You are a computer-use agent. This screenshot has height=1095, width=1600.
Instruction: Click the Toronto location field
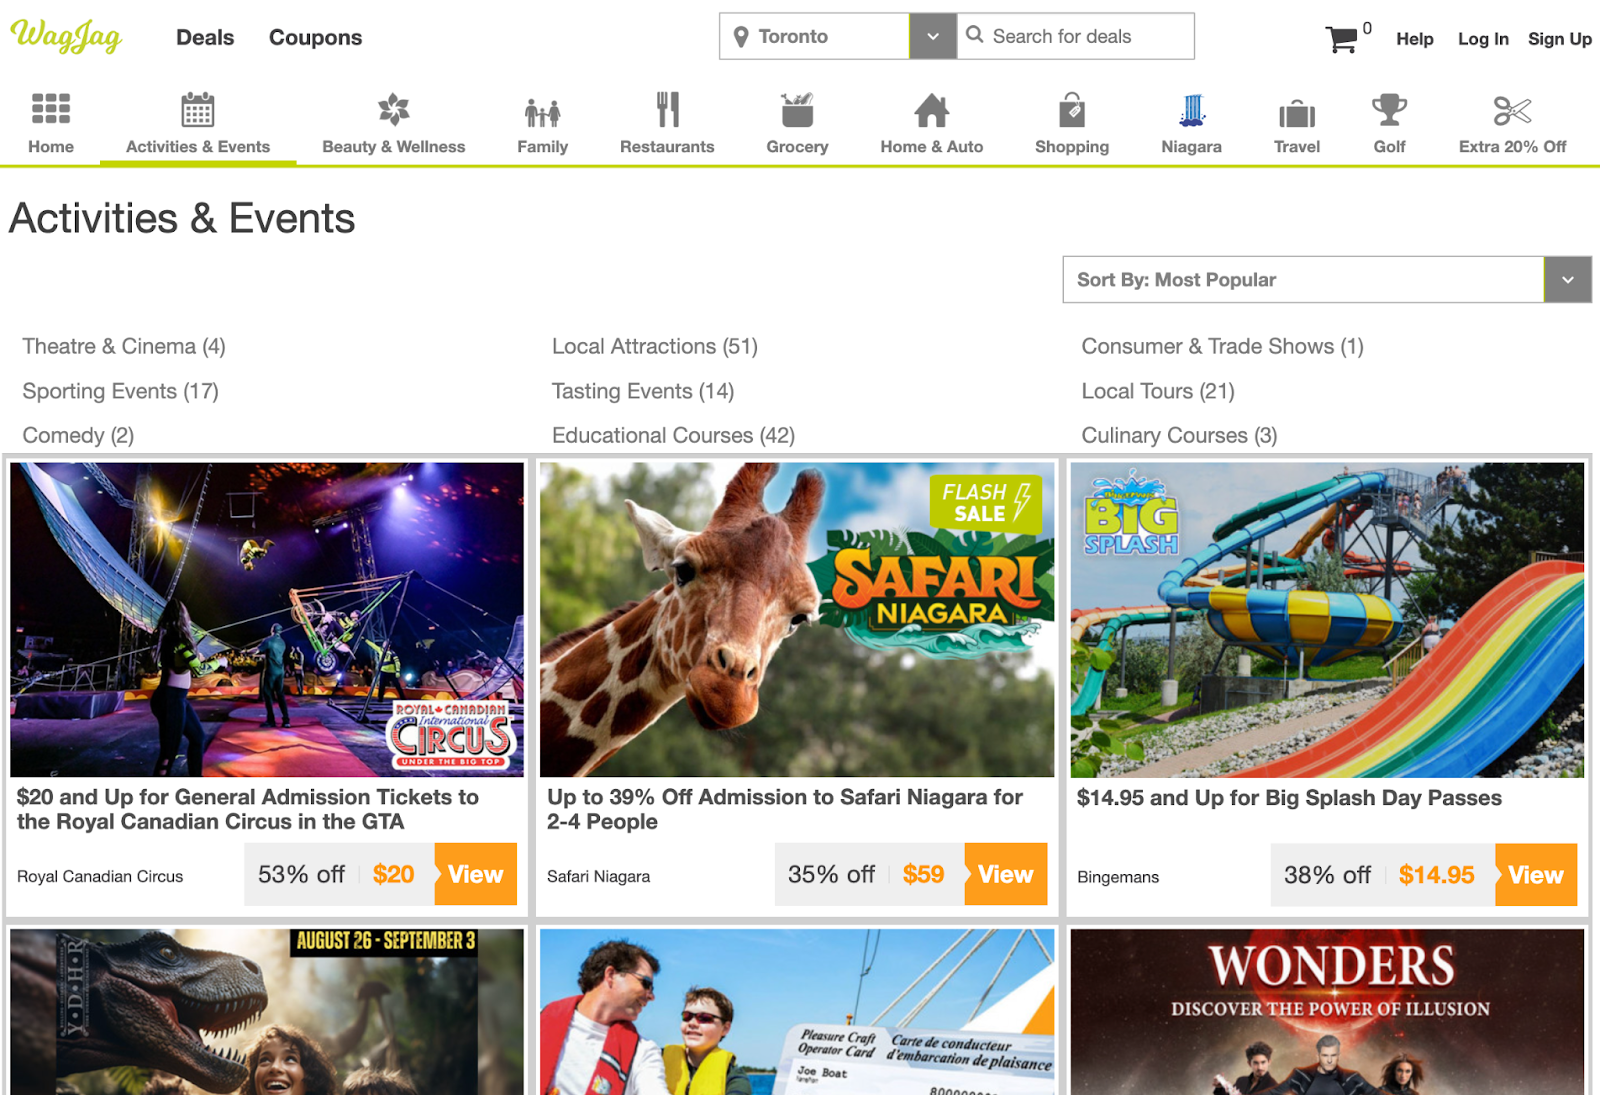814,36
